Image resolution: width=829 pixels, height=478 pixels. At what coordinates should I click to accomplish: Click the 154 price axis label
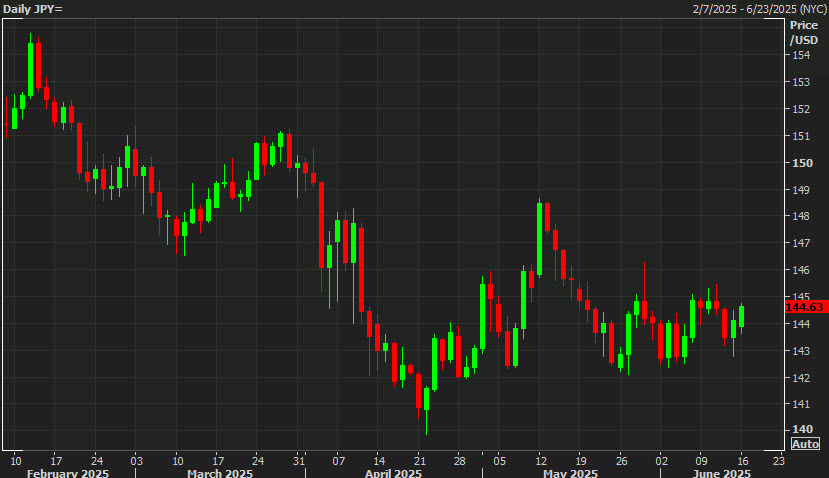[x=800, y=55]
